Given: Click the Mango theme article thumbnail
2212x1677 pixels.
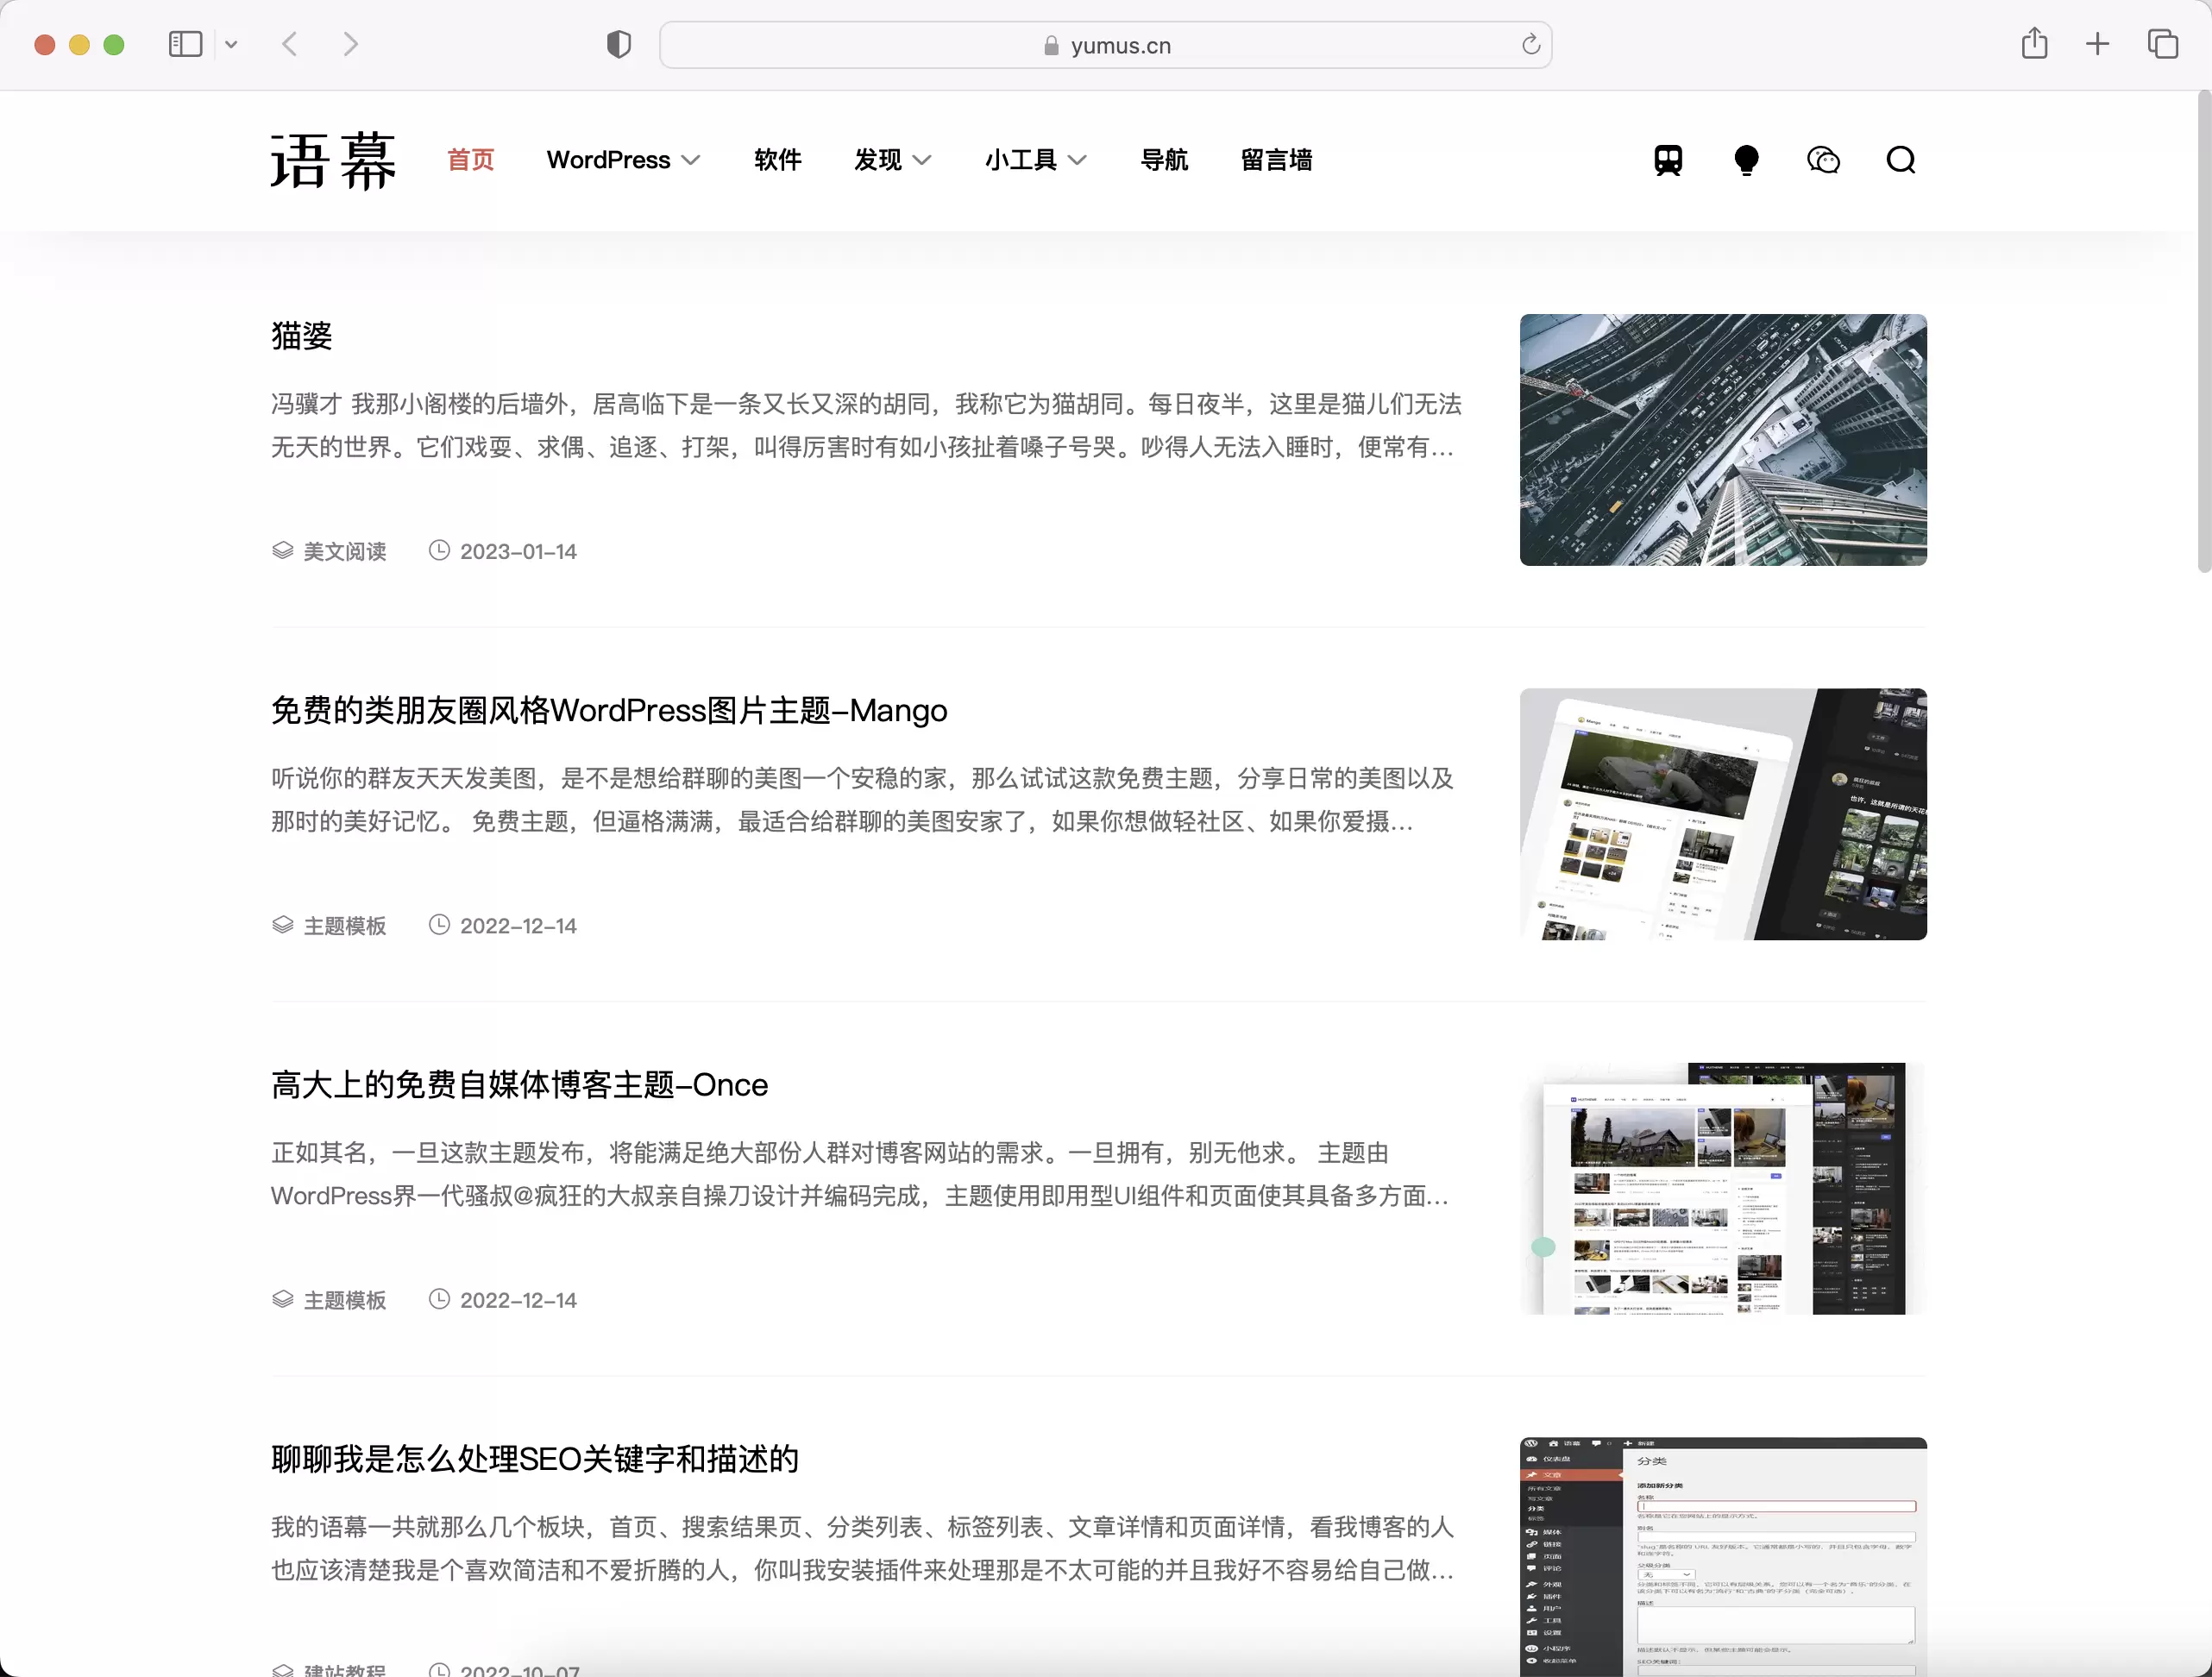Looking at the screenshot, I should pos(1723,814).
